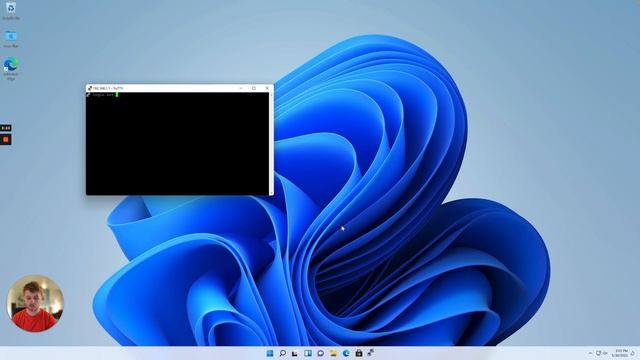Viewport: 640px width, 360px height.
Task: Open File Explorer from the taskbar
Action: click(x=333, y=353)
